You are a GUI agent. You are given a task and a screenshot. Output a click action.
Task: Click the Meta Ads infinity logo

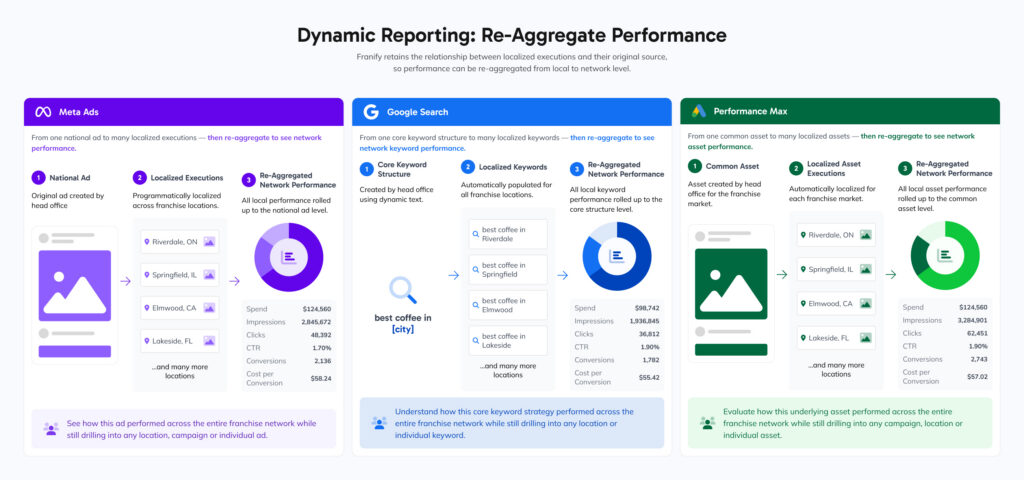pyautogui.click(x=43, y=112)
